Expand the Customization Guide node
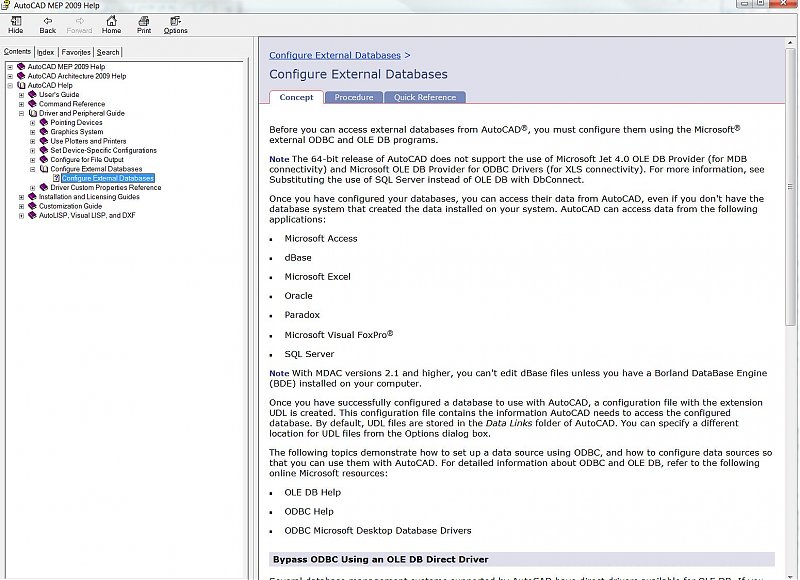Image resolution: width=800 pixels, height=580 pixels. 21,206
